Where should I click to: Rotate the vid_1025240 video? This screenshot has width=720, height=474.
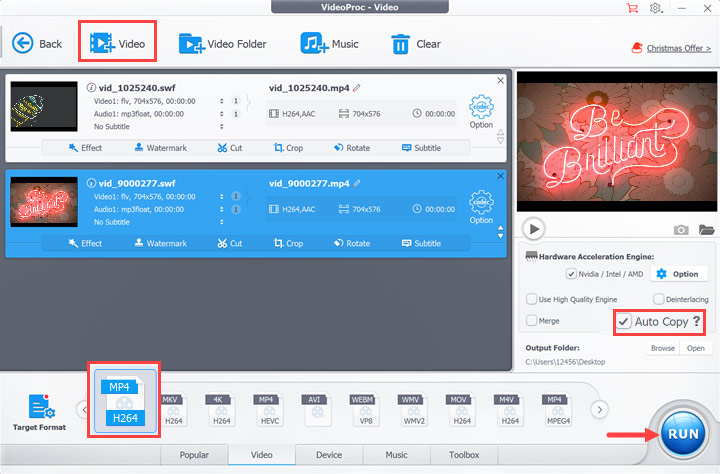click(352, 148)
